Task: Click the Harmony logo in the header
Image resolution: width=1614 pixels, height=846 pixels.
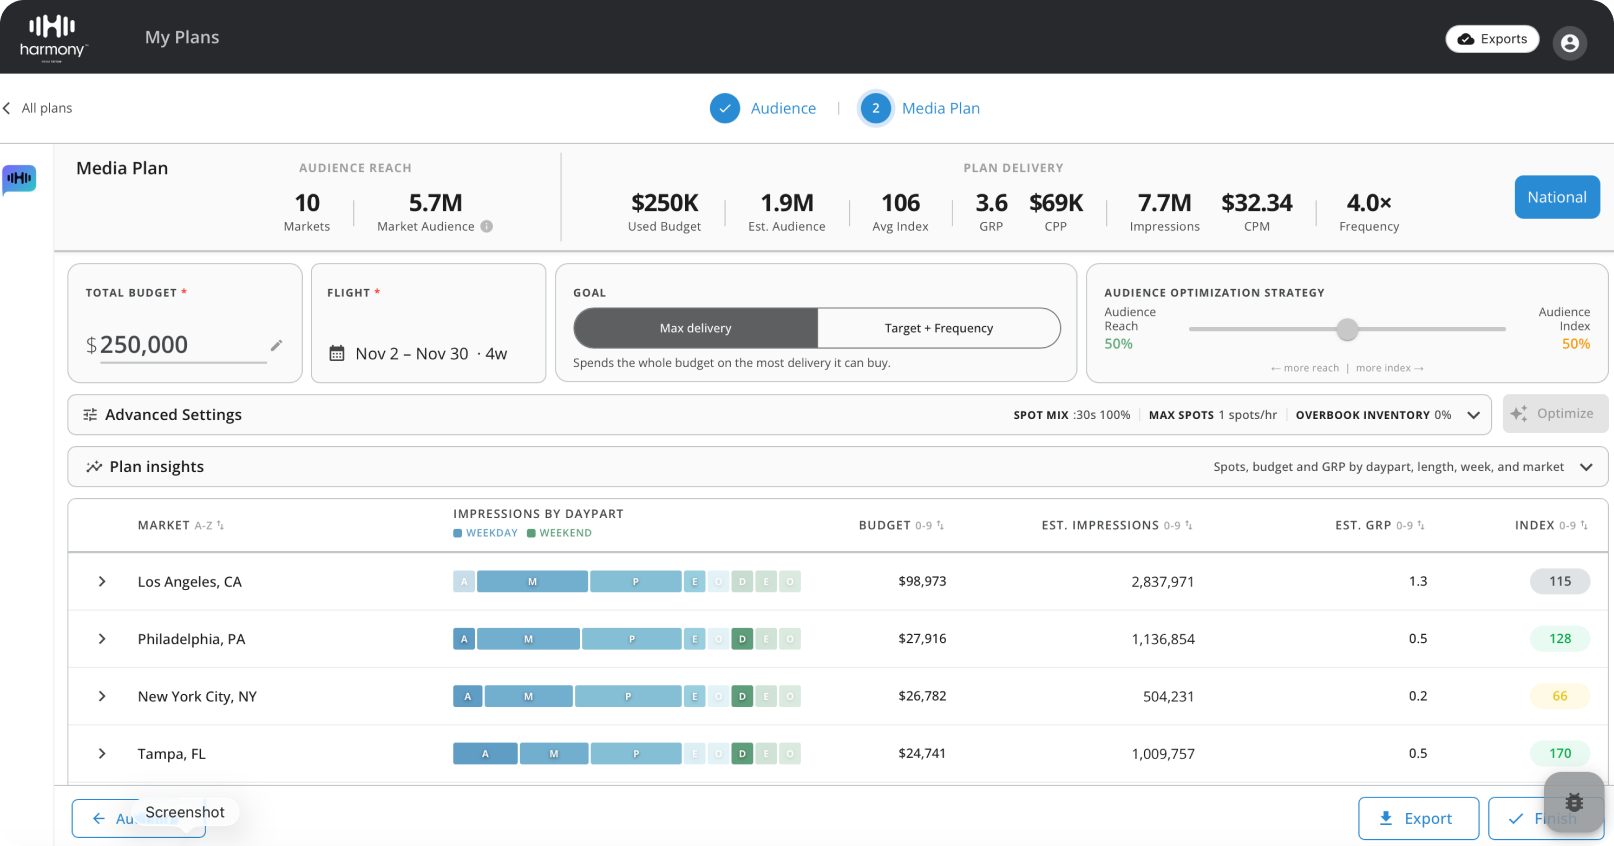Action: point(53,38)
